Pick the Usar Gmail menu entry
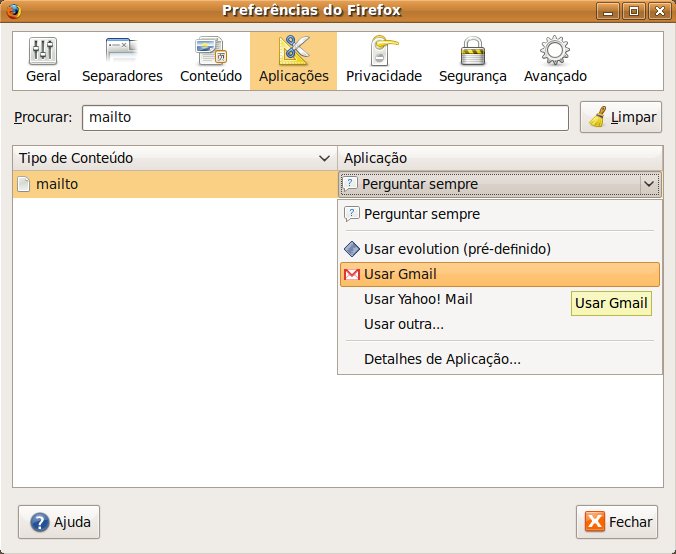Image resolution: width=676 pixels, height=554 pixels. (500, 274)
